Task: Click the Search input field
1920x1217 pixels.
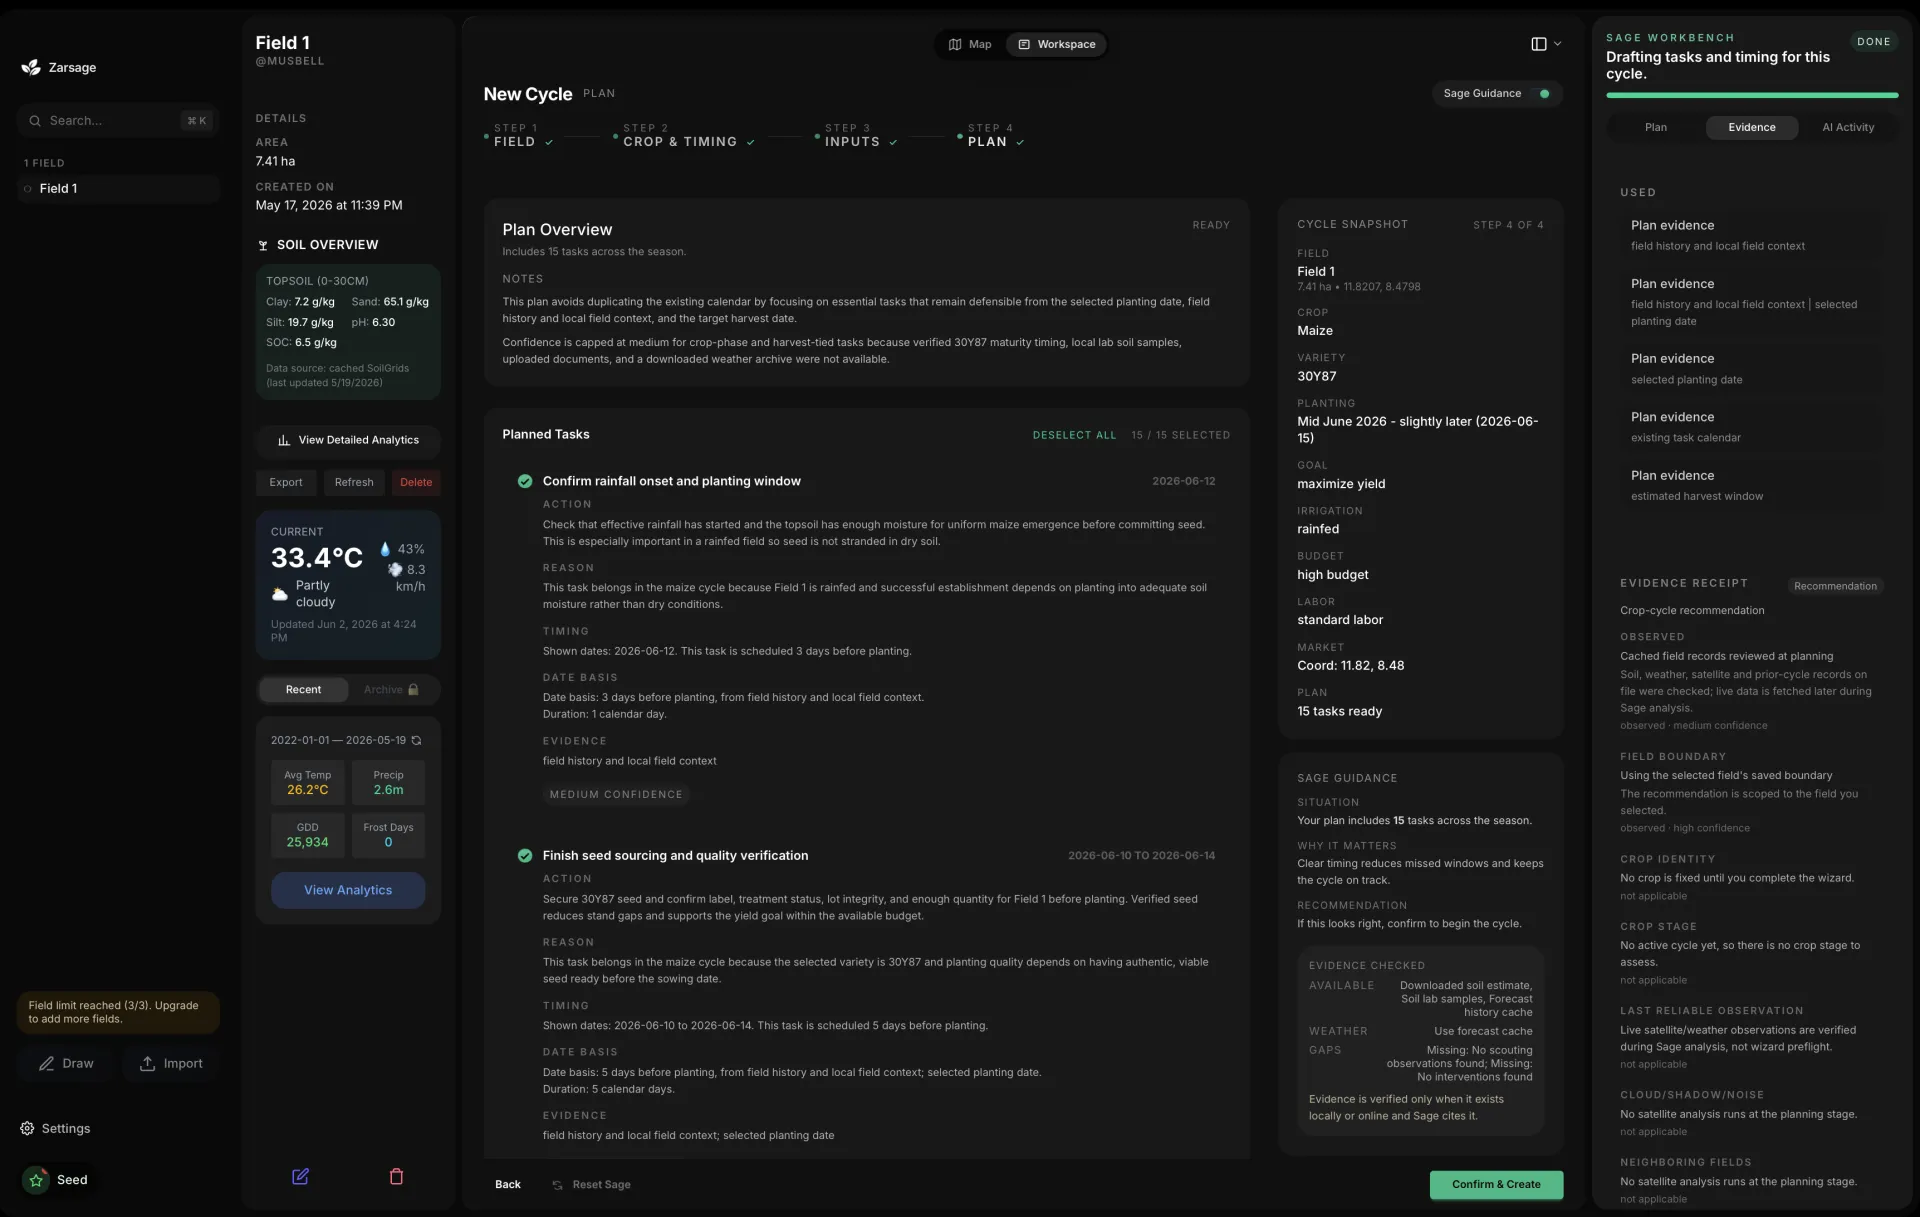Action: (118, 121)
